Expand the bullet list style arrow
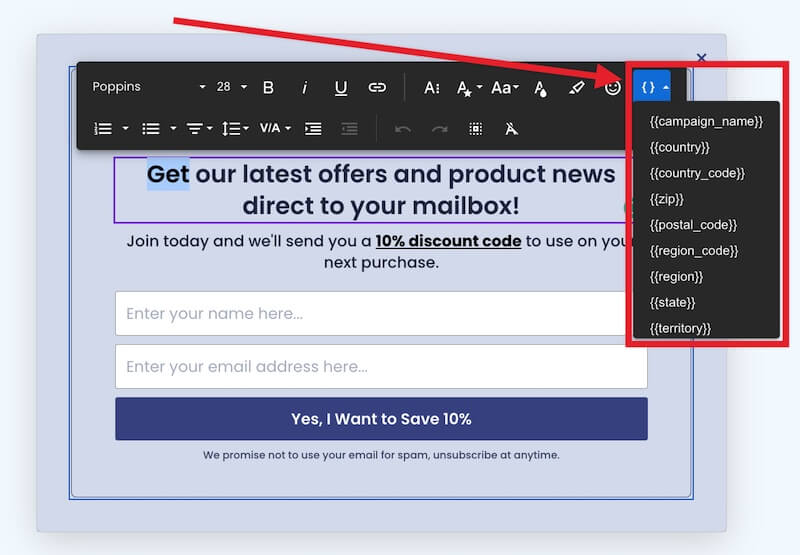The width and height of the screenshot is (800, 555). tap(173, 129)
